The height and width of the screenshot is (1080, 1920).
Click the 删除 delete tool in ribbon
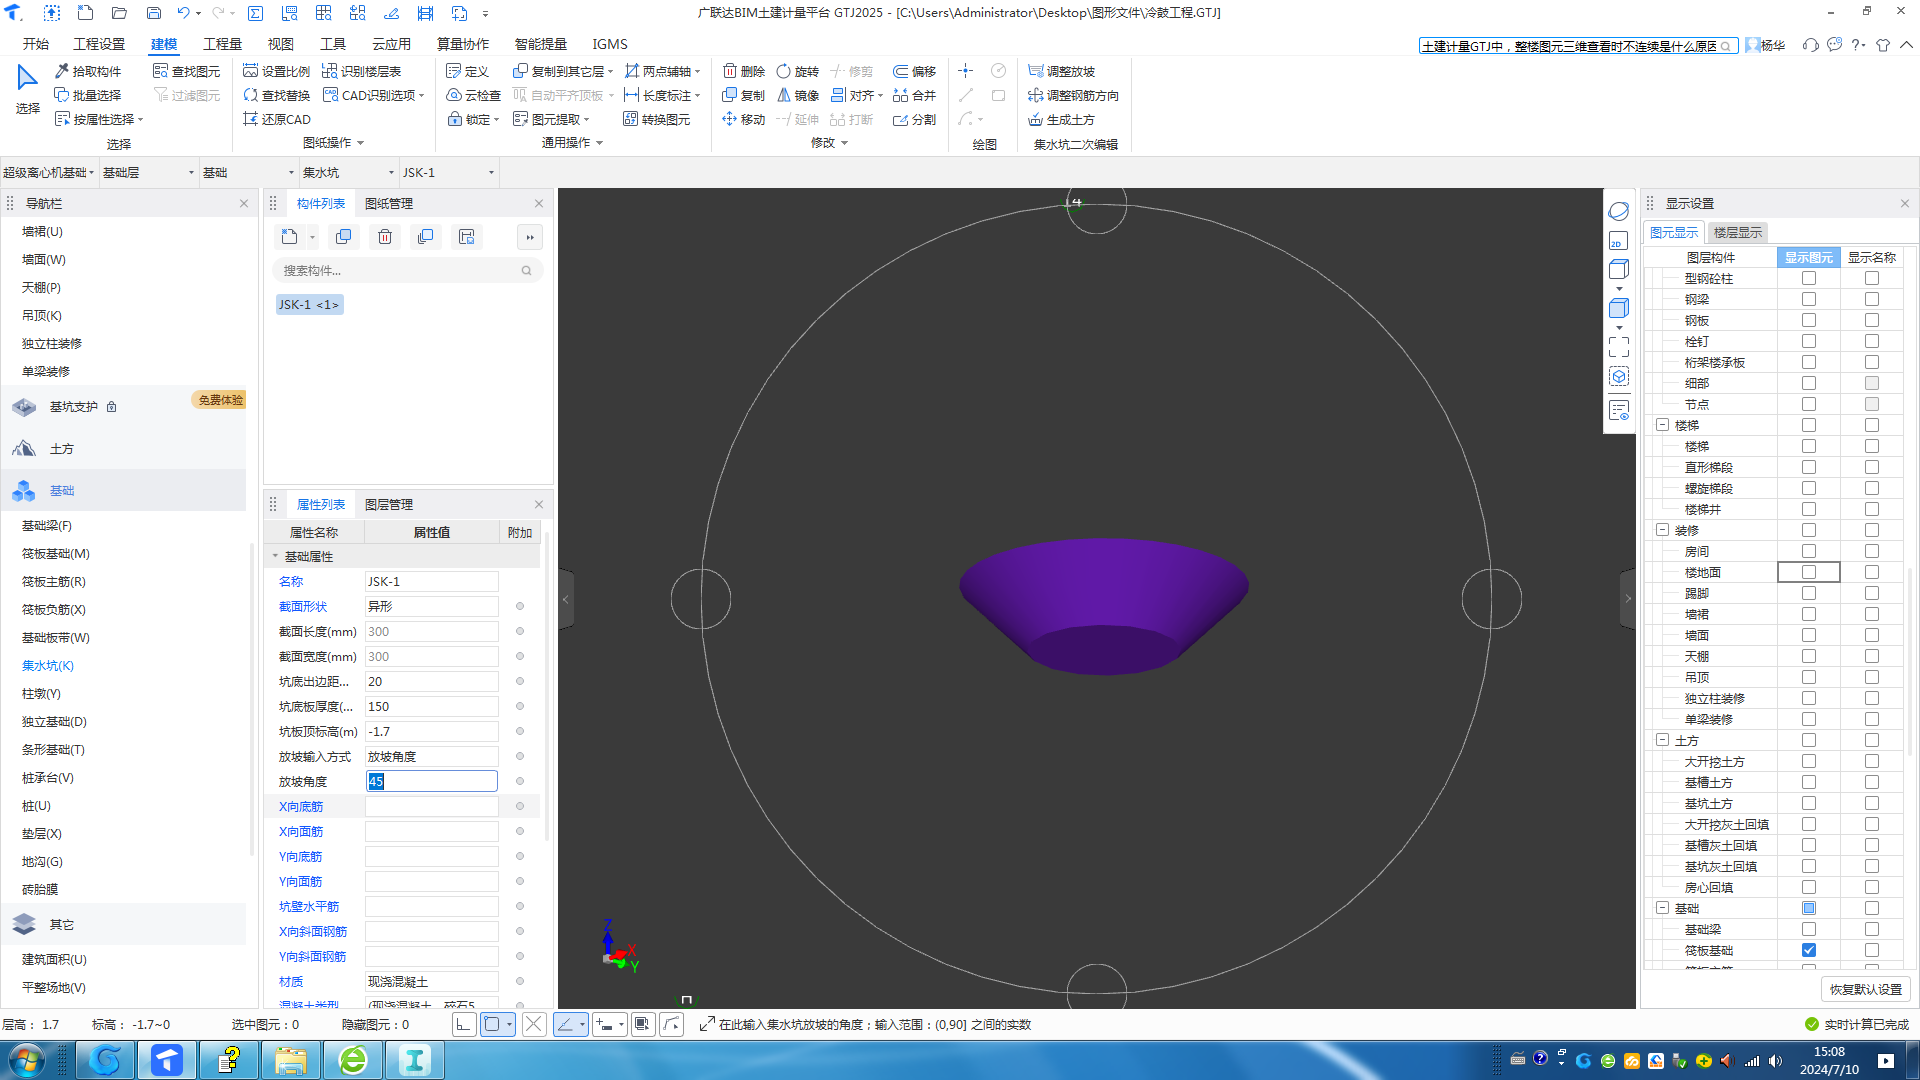pos(744,71)
